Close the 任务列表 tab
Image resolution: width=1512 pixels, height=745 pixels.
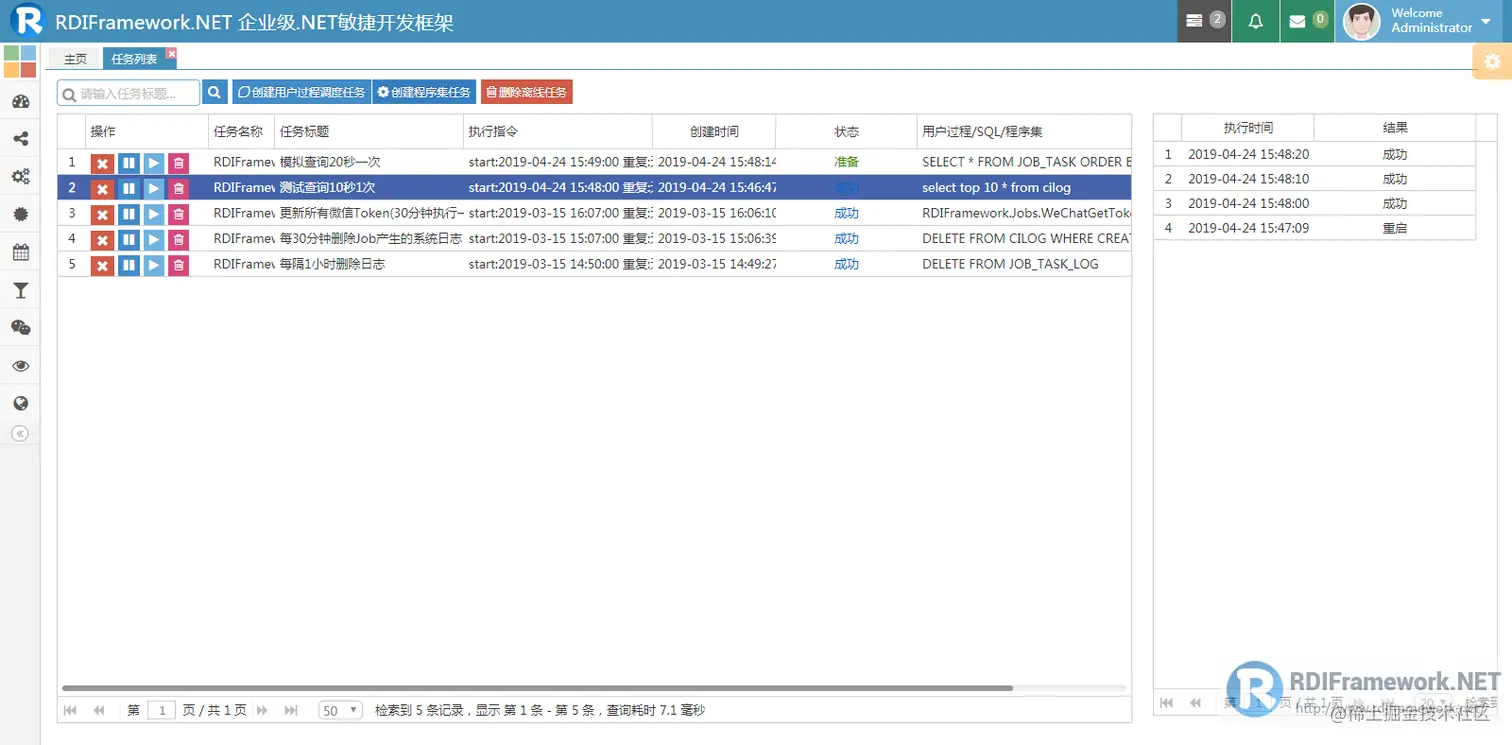pyautogui.click(x=171, y=53)
